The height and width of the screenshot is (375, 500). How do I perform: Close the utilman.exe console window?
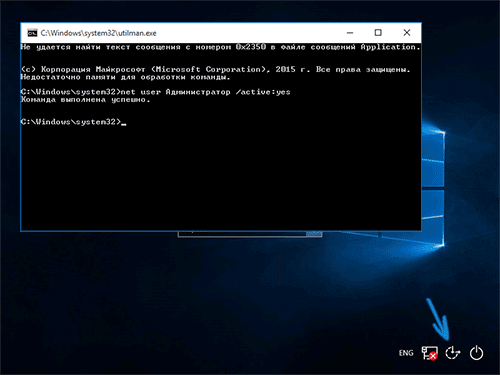[407, 33]
